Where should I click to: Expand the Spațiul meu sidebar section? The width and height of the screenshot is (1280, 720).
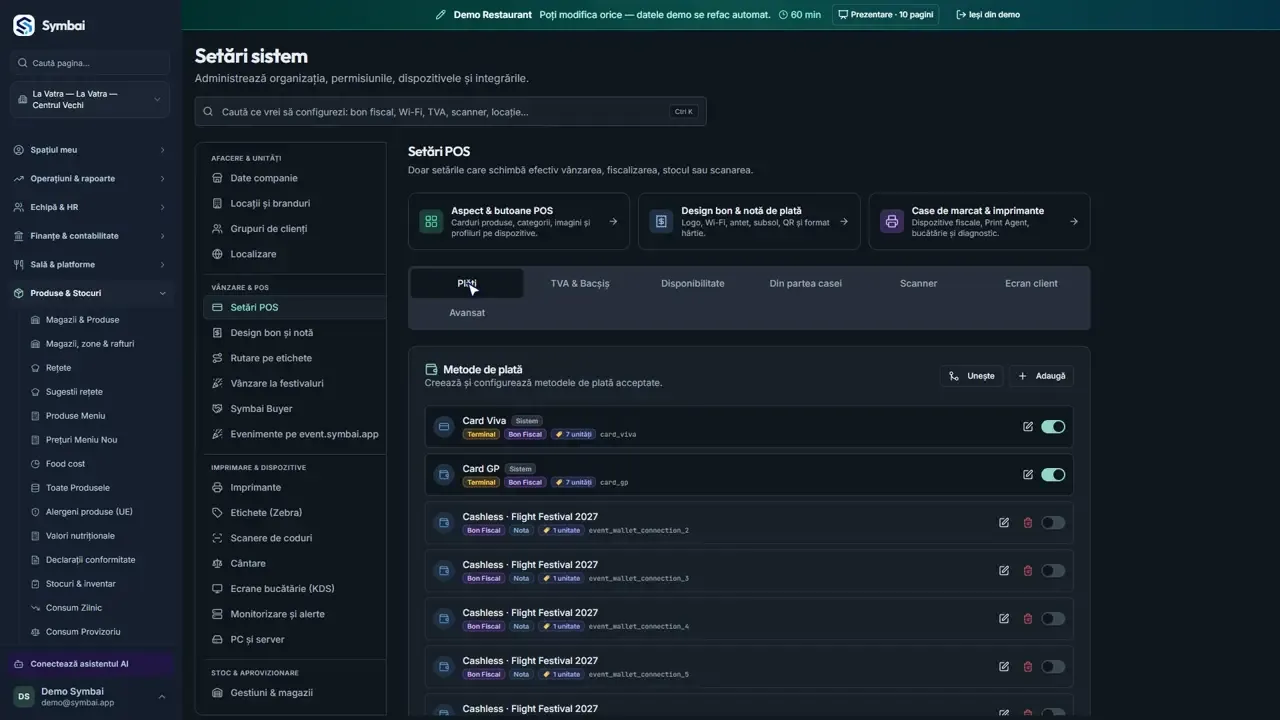click(x=90, y=150)
